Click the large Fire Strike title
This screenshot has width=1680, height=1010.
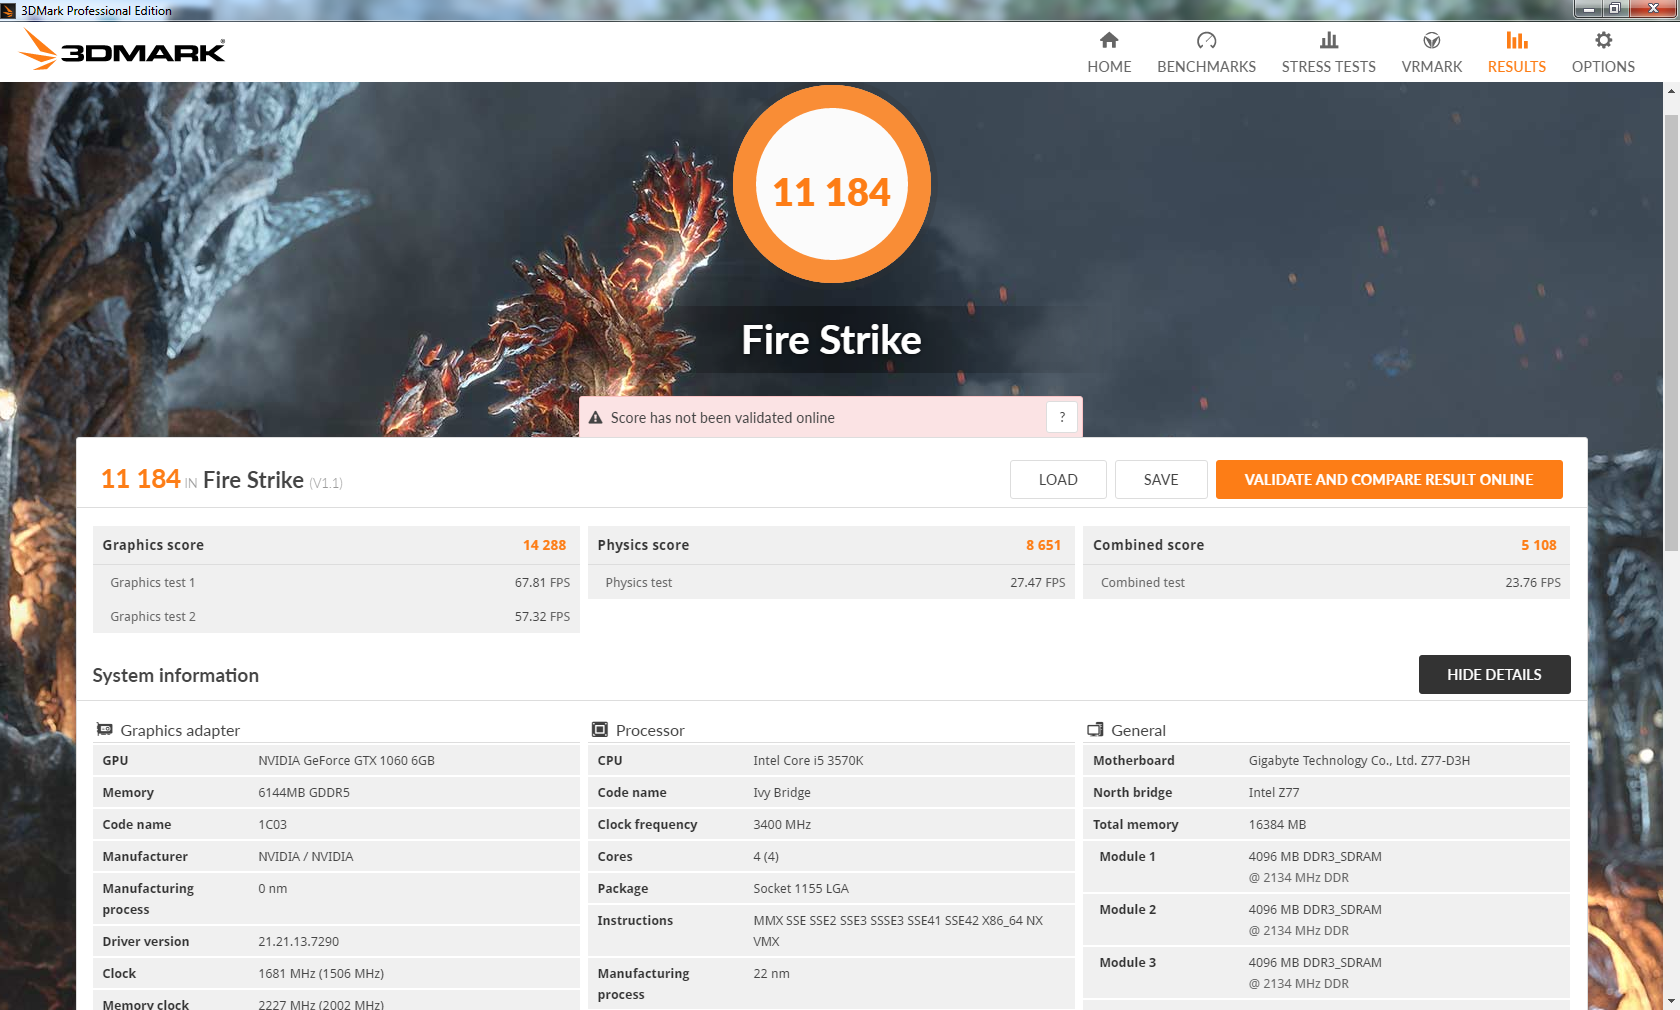click(x=831, y=340)
